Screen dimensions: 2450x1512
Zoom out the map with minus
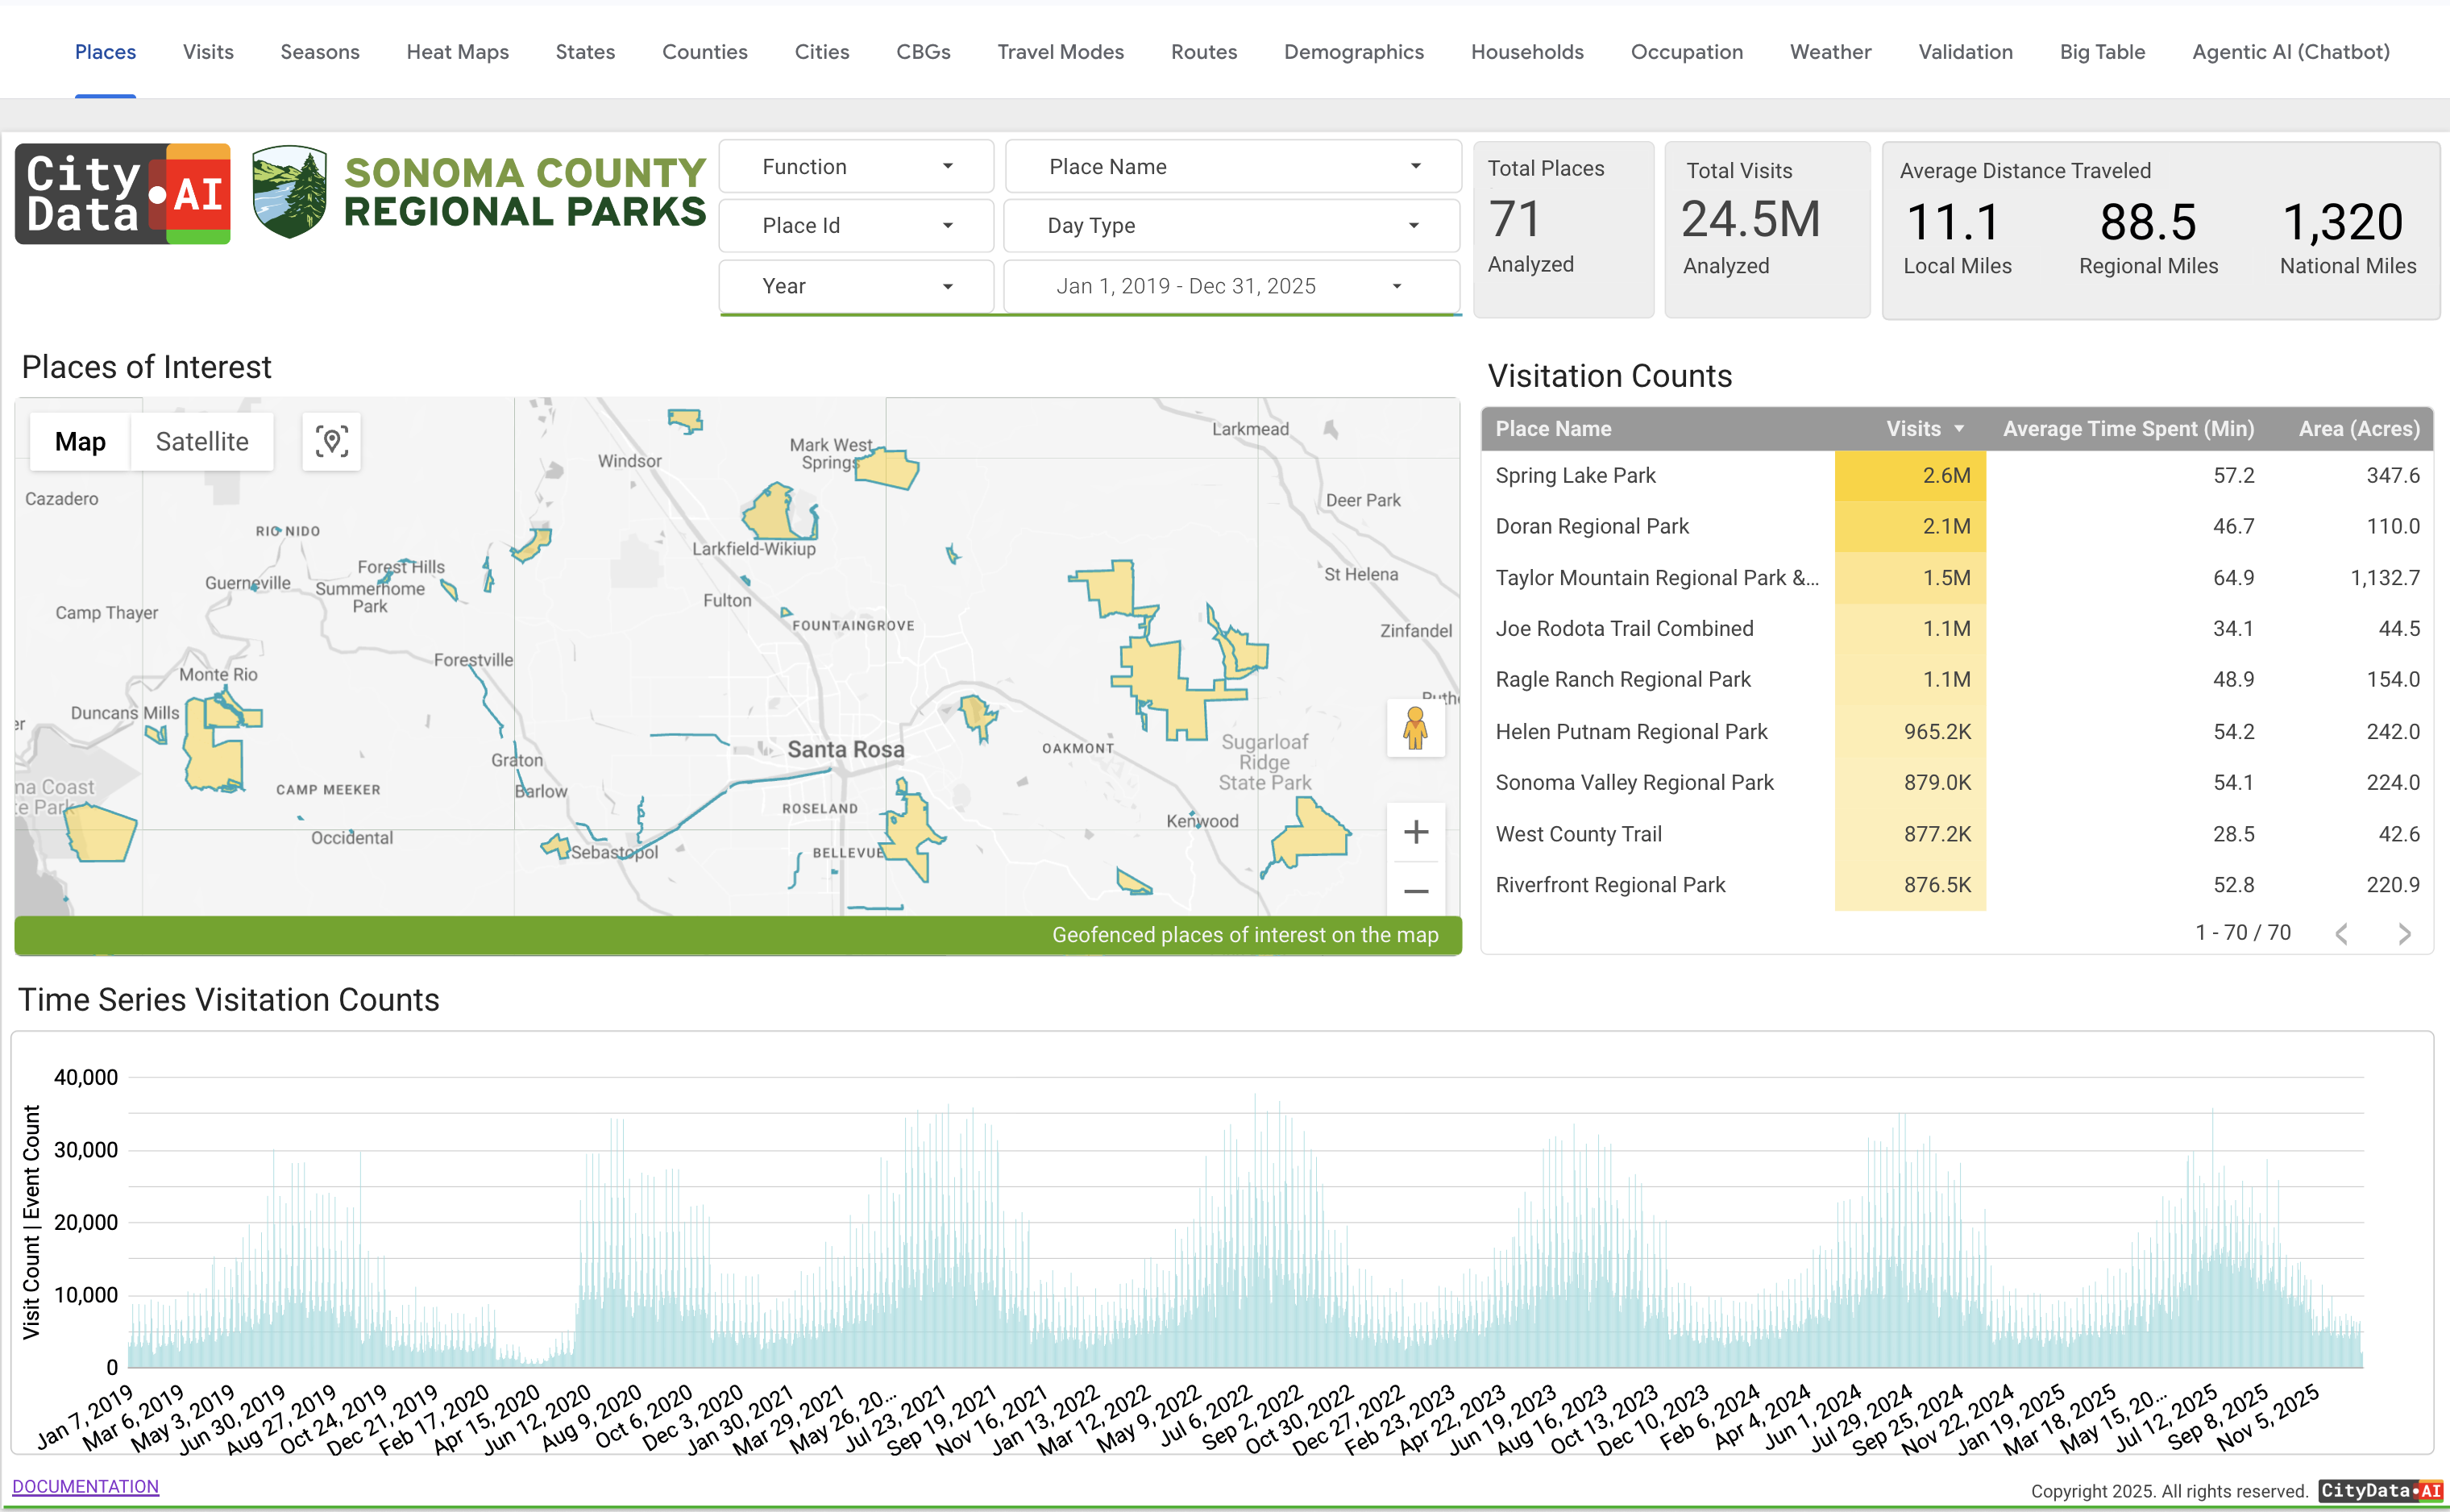click(1415, 891)
